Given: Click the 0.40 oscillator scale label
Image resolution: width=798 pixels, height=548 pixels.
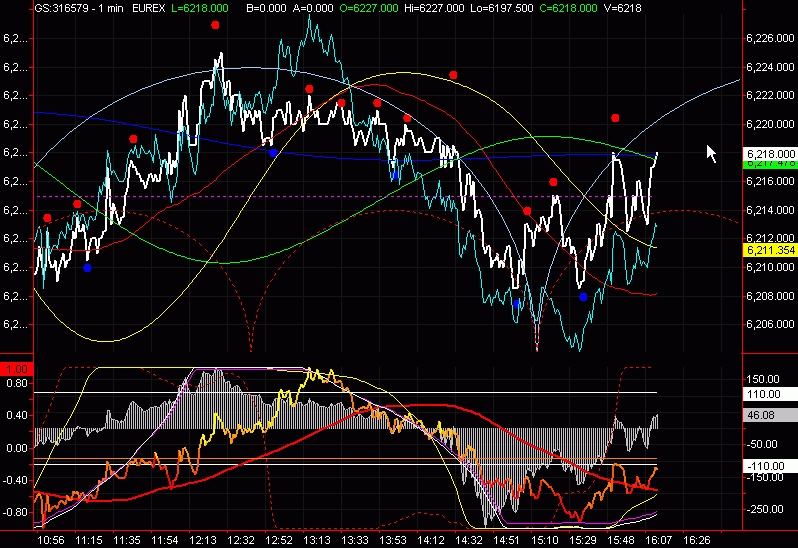Looking at the screenshot, I should pyautogui.click(x=17, y=415).
